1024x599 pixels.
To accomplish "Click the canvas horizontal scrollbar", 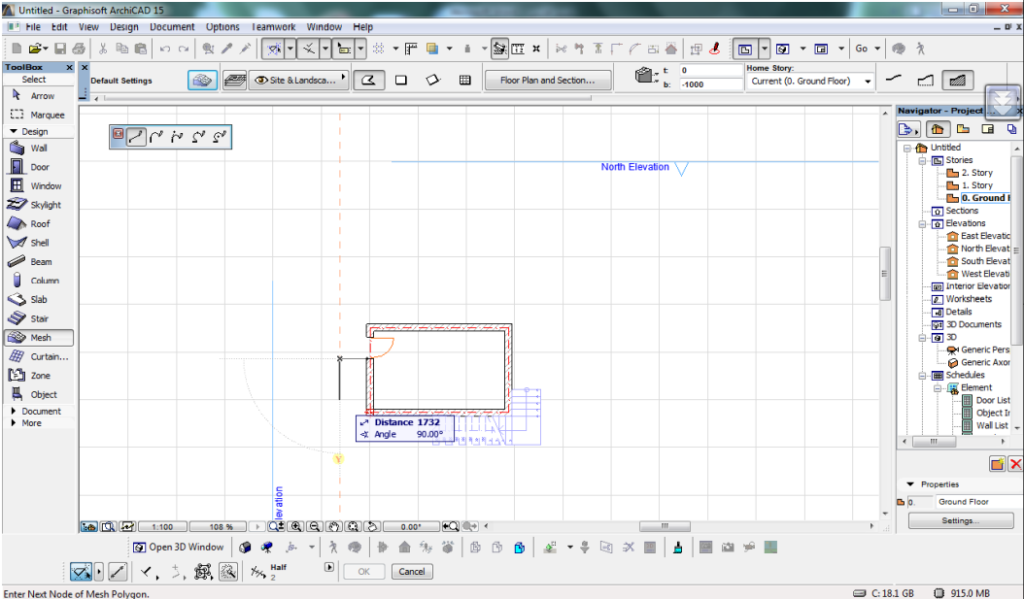I will click(x=664, y=526).
